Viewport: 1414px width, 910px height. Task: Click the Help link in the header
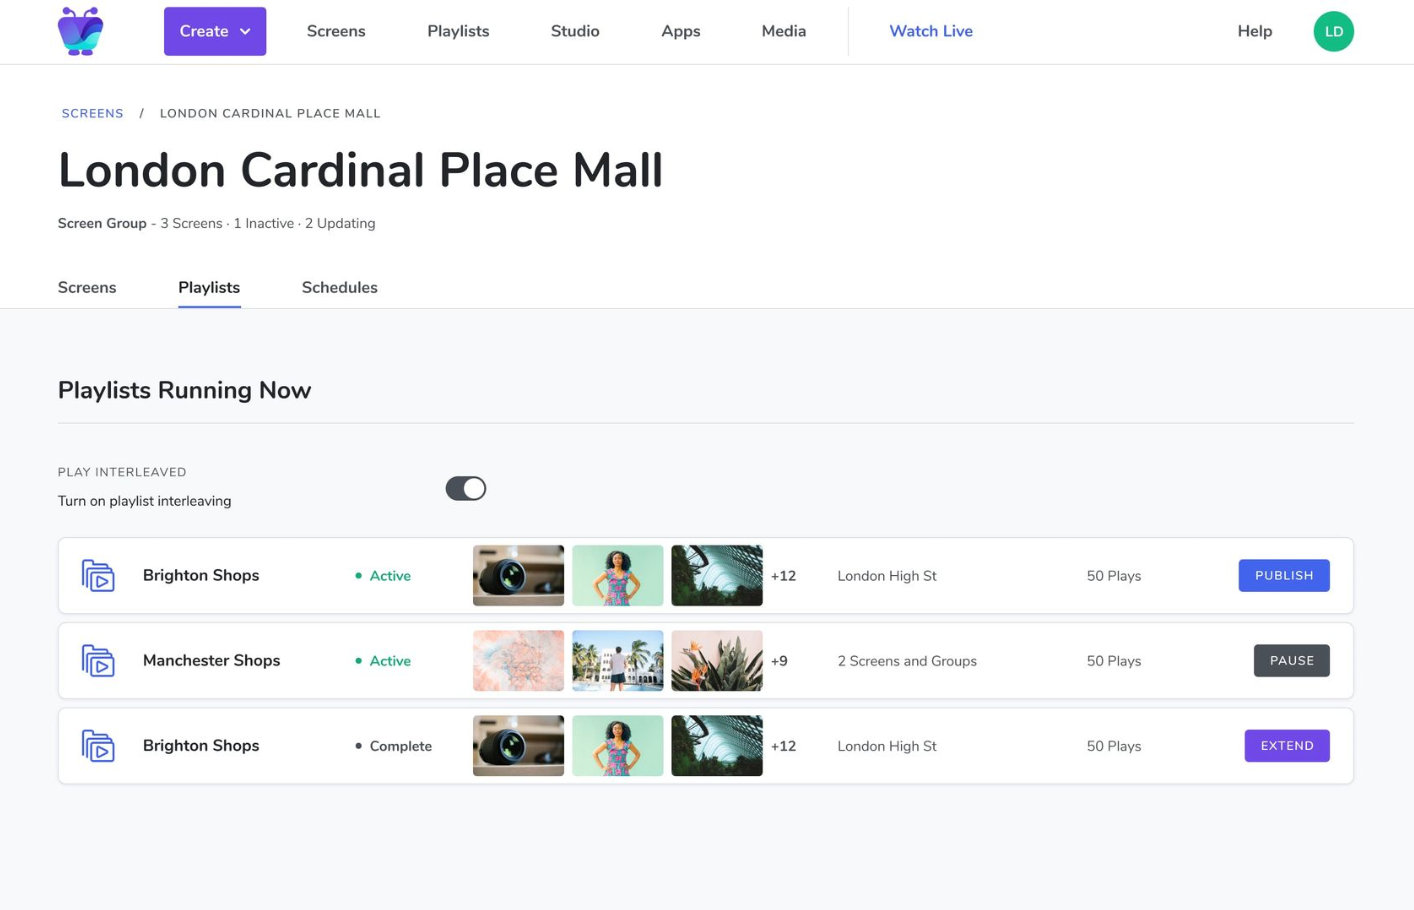pyautogui.click(x=1254, y=31)
